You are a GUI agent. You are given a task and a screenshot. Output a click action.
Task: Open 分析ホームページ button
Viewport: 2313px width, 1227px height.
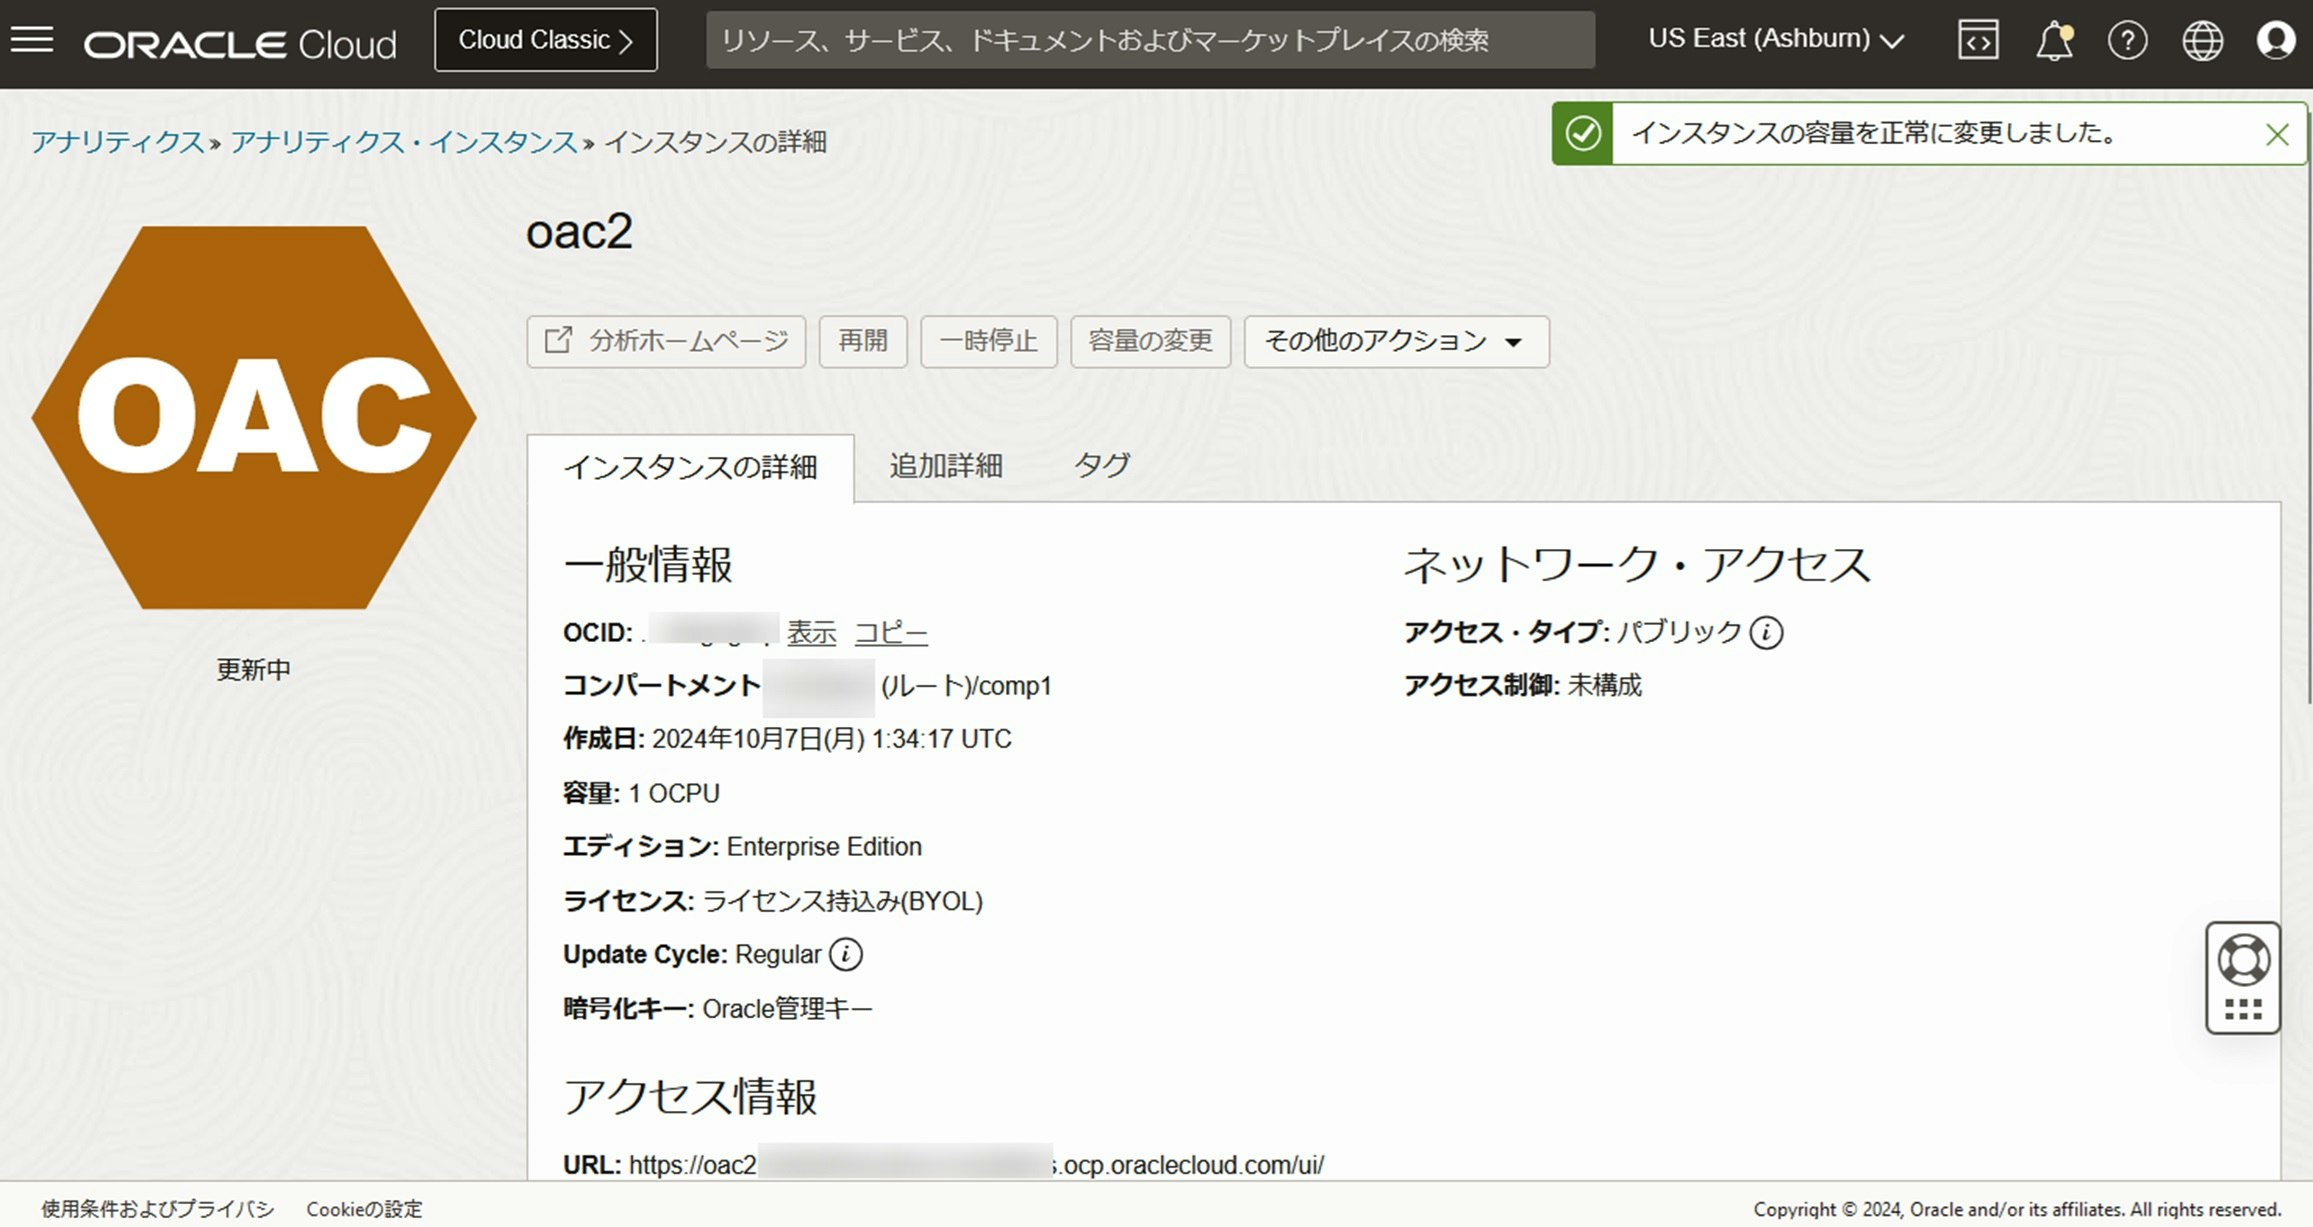(666, 342)
